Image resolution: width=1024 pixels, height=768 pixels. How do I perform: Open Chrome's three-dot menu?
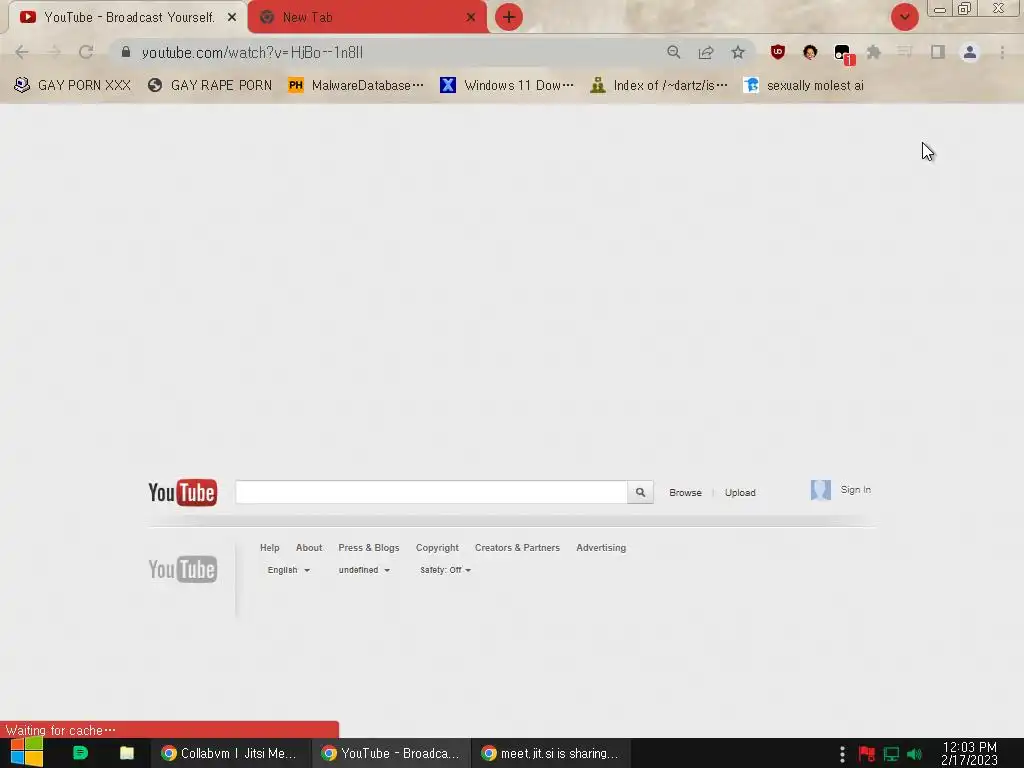point(1002,52)
